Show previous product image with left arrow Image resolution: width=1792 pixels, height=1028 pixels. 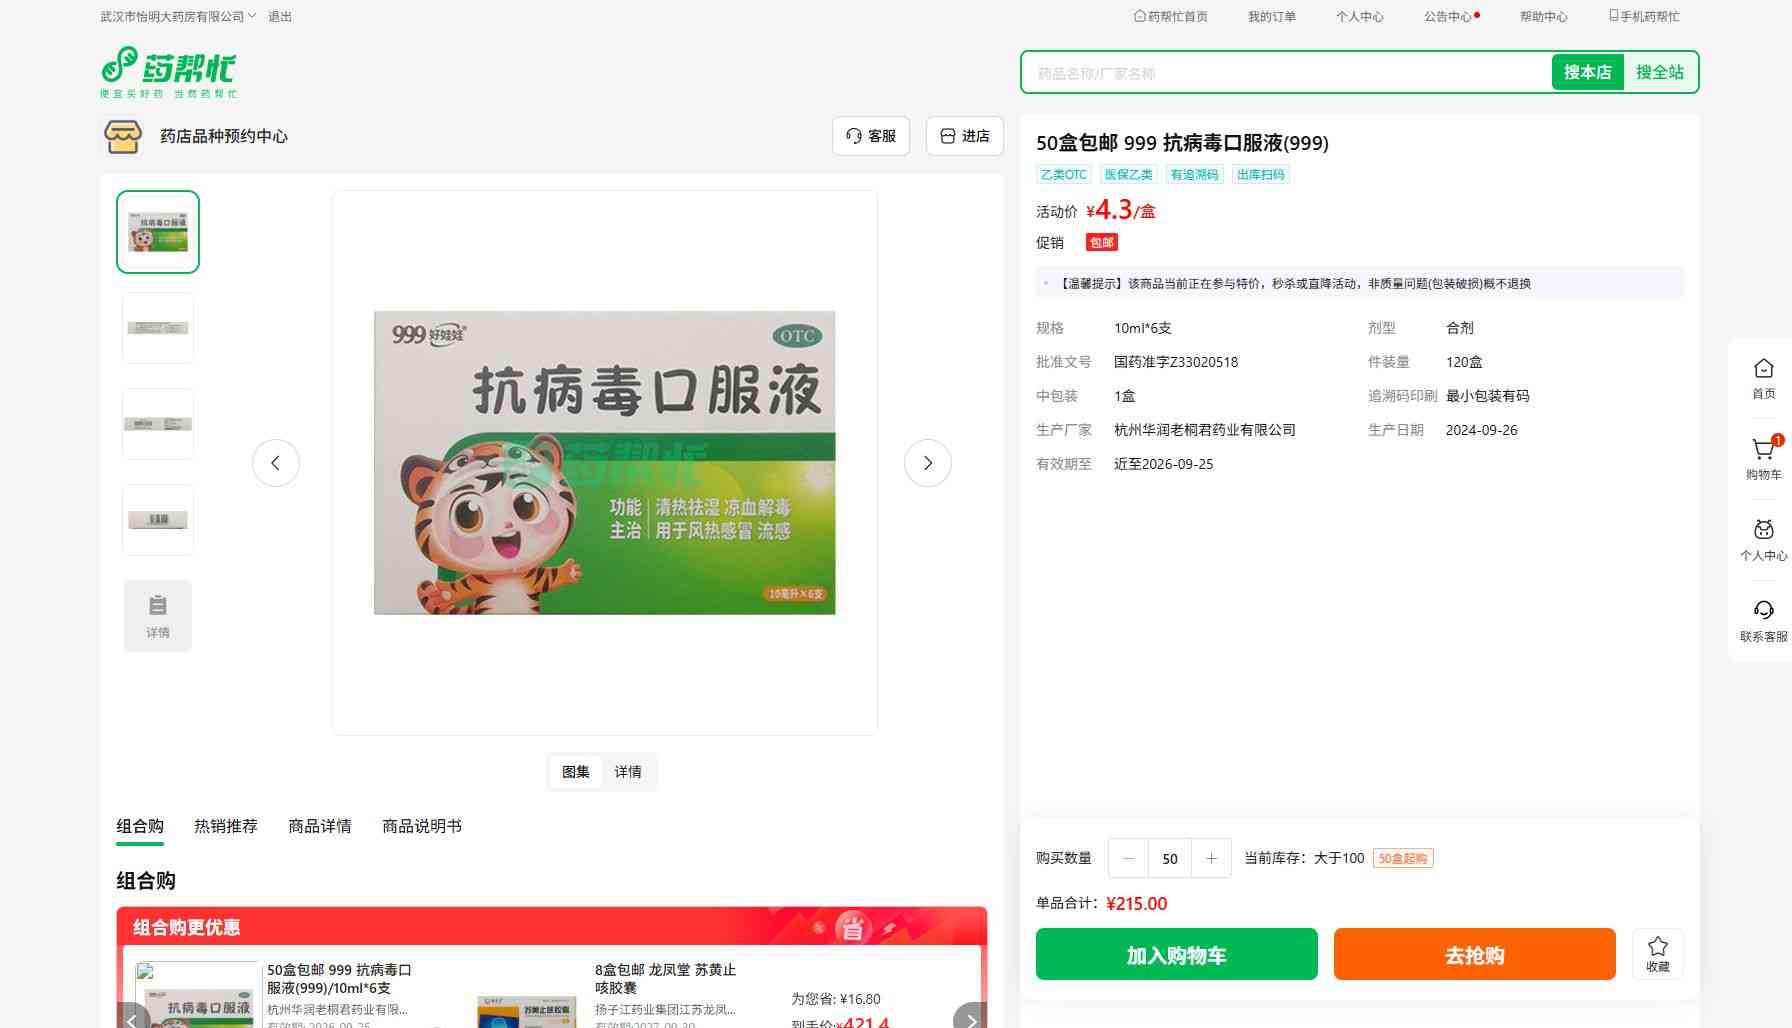pos(276,463)
